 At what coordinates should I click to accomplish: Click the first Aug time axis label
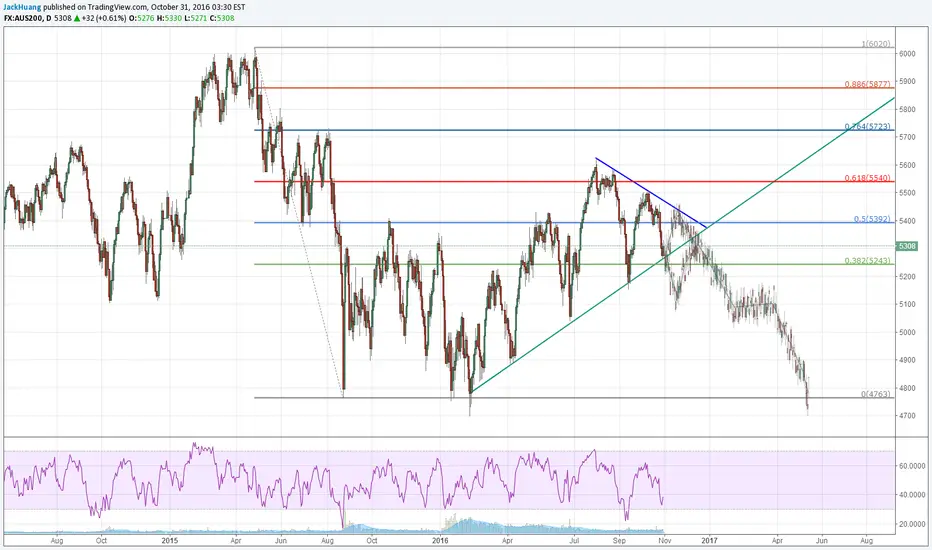pyautogui.click(x=57, y=541)
